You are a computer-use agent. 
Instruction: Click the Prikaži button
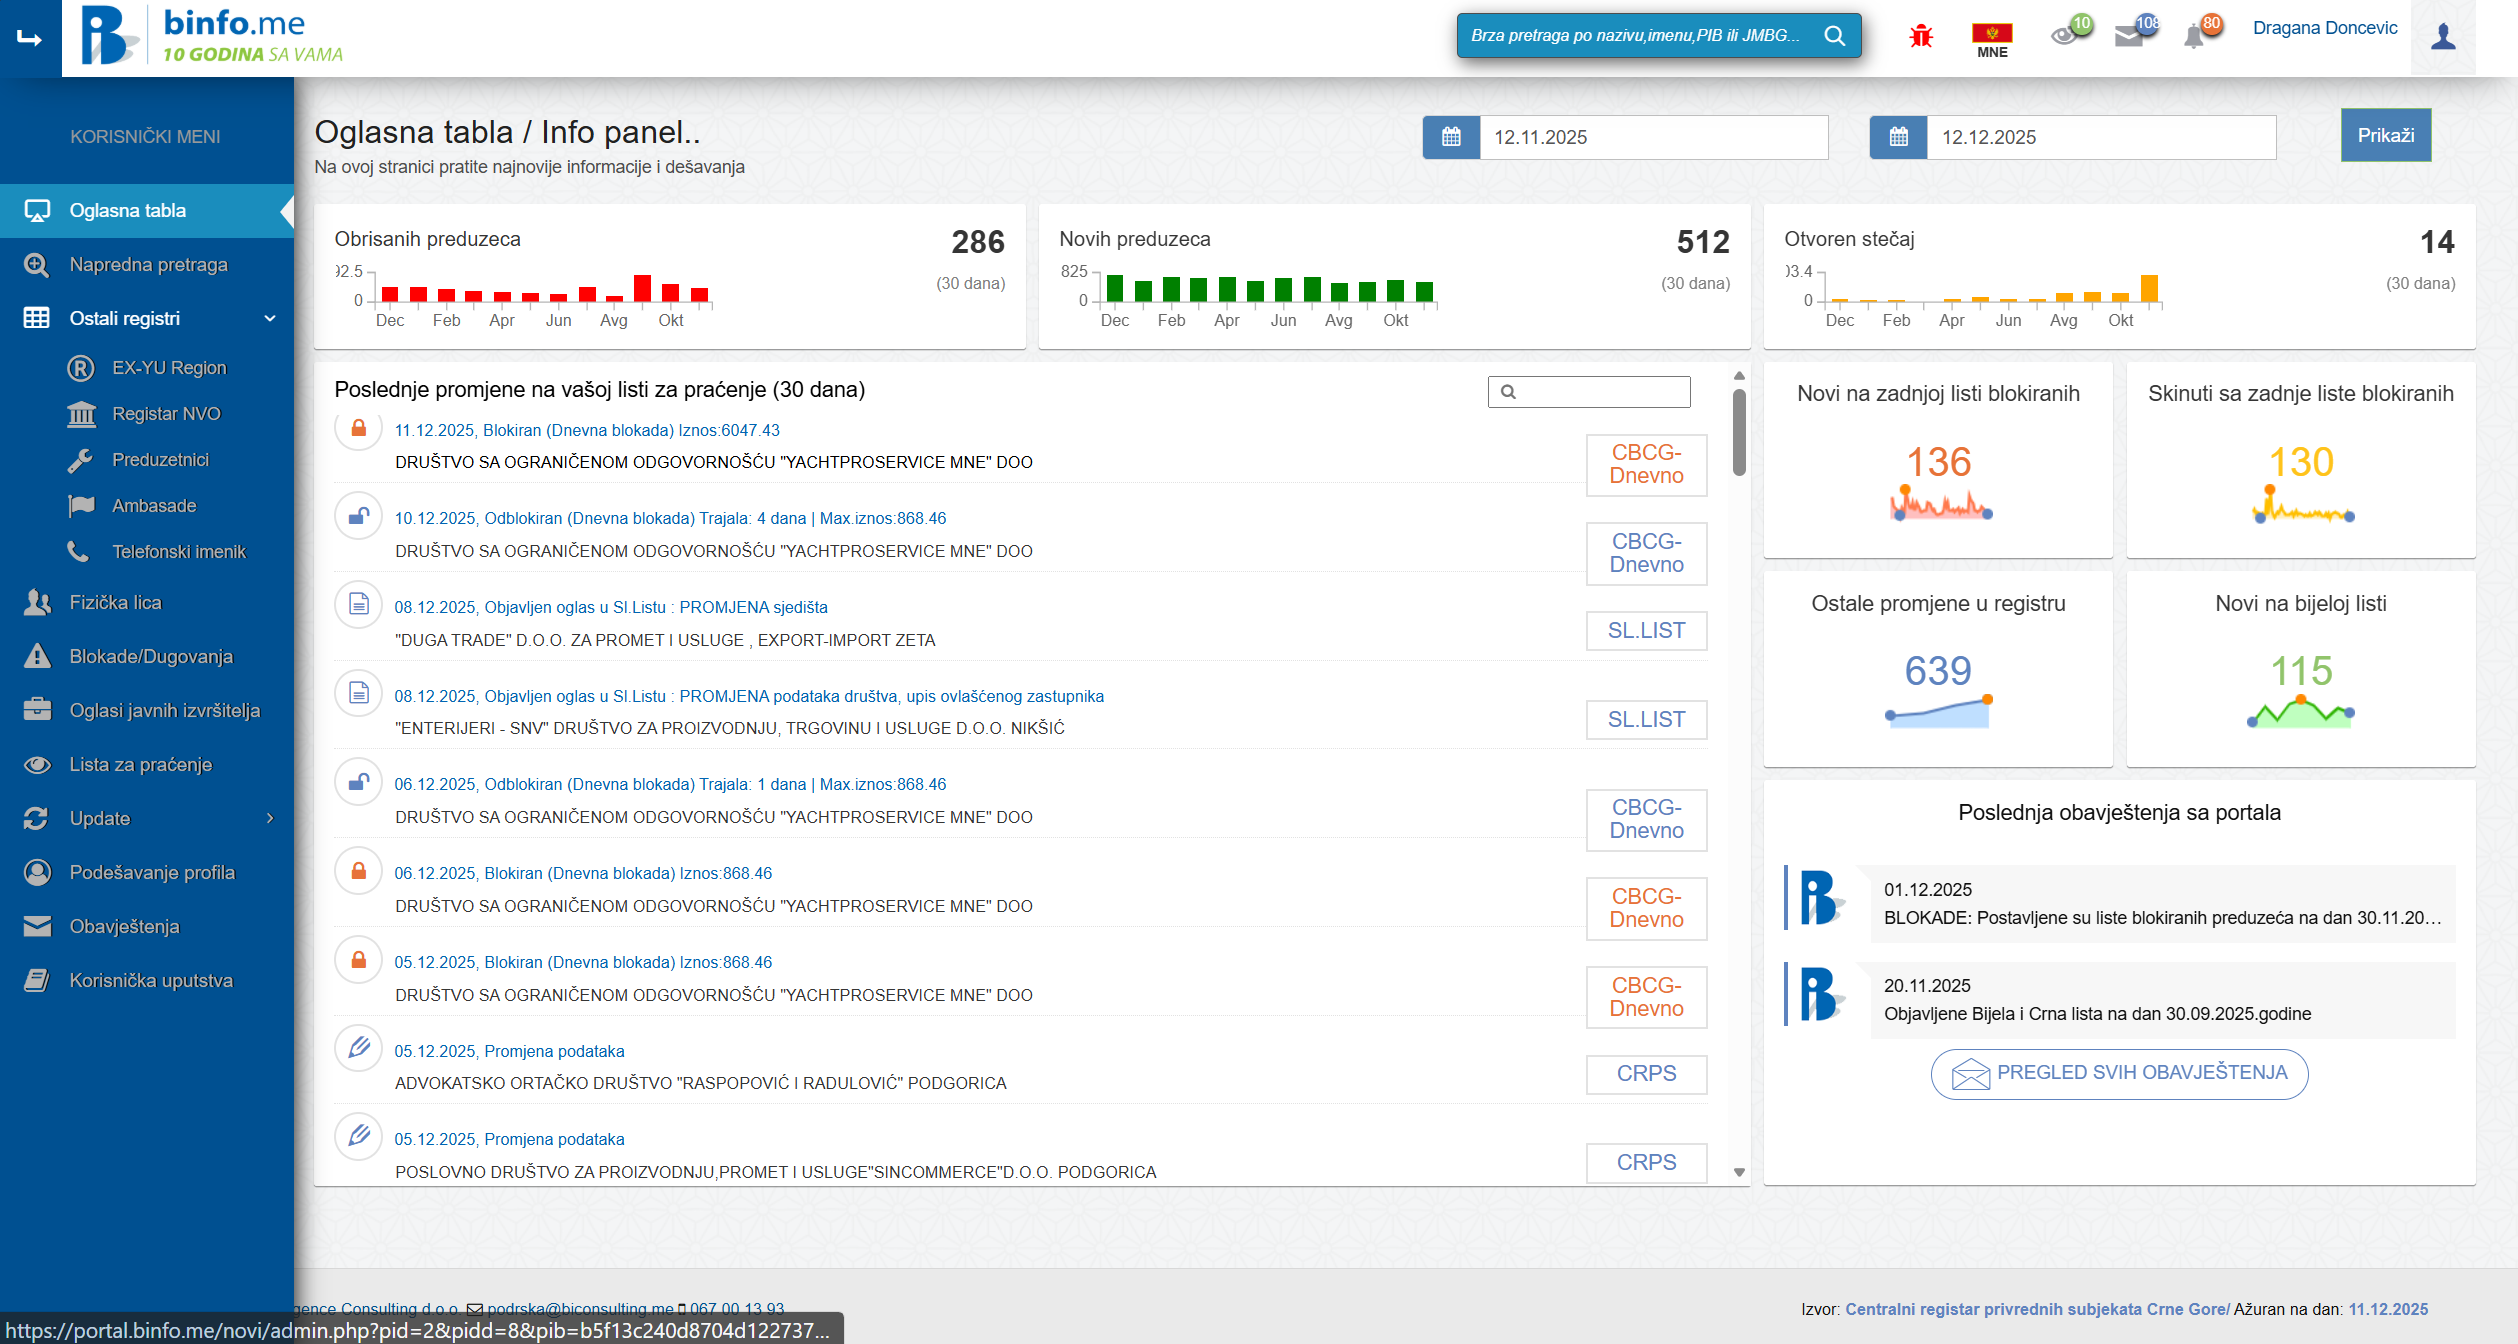click(x=2386, y=134)
